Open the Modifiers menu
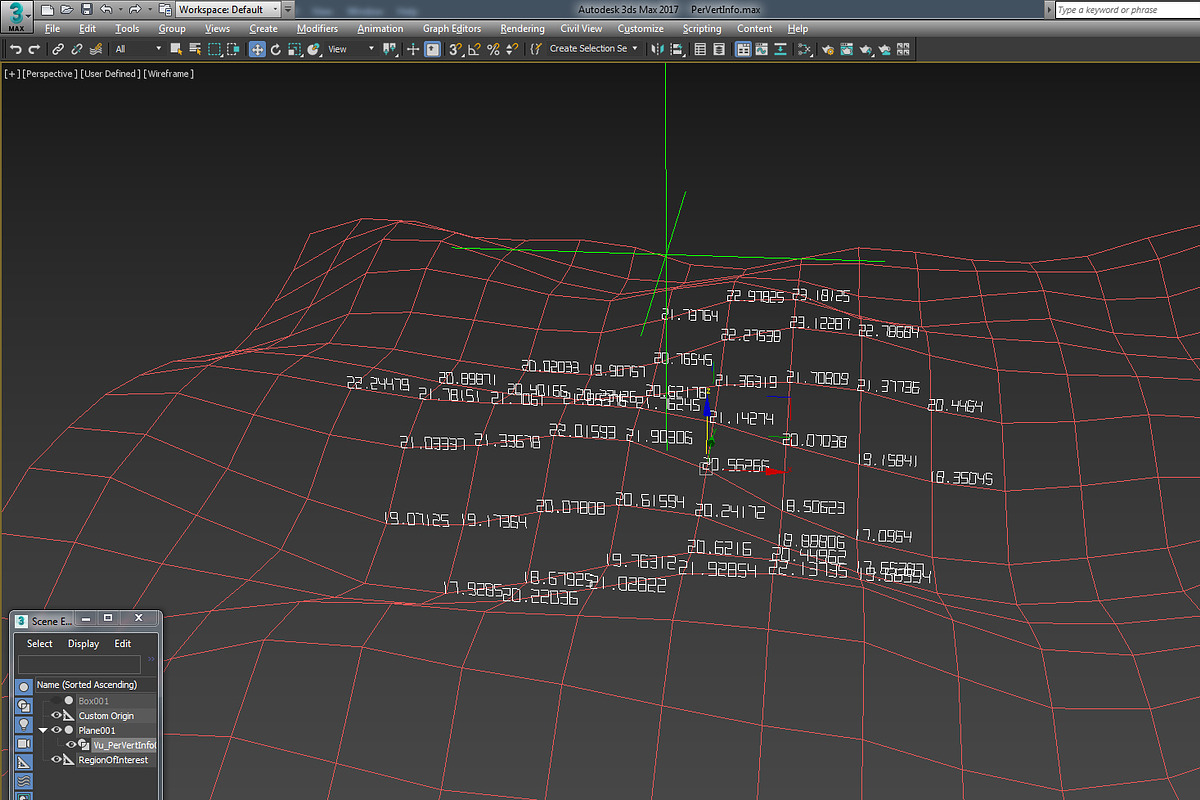The image size is (1200, 800). tap(317, 29)
